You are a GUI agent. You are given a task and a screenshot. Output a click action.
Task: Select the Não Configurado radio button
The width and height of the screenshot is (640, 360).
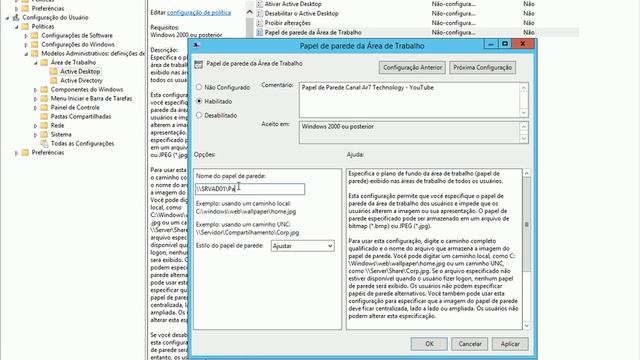pyautogui.click(x=199, y=87)
